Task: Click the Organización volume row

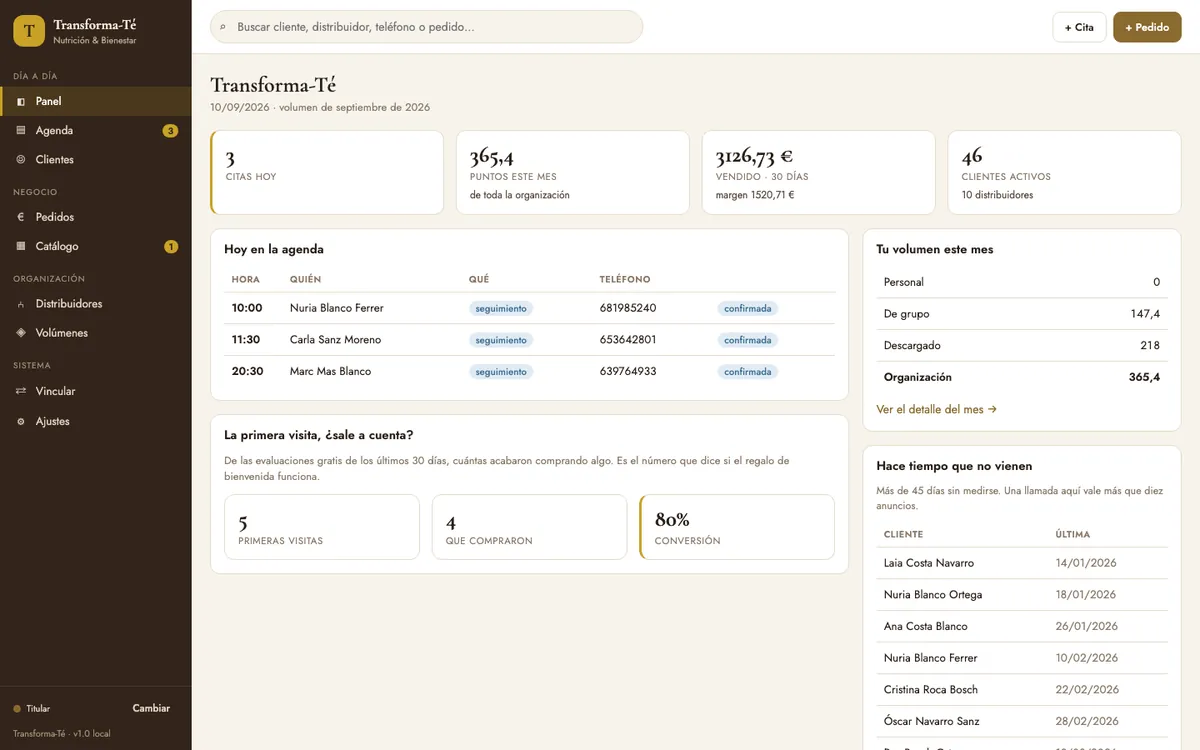Action: pyautogui.click(x=1022, y=377)
